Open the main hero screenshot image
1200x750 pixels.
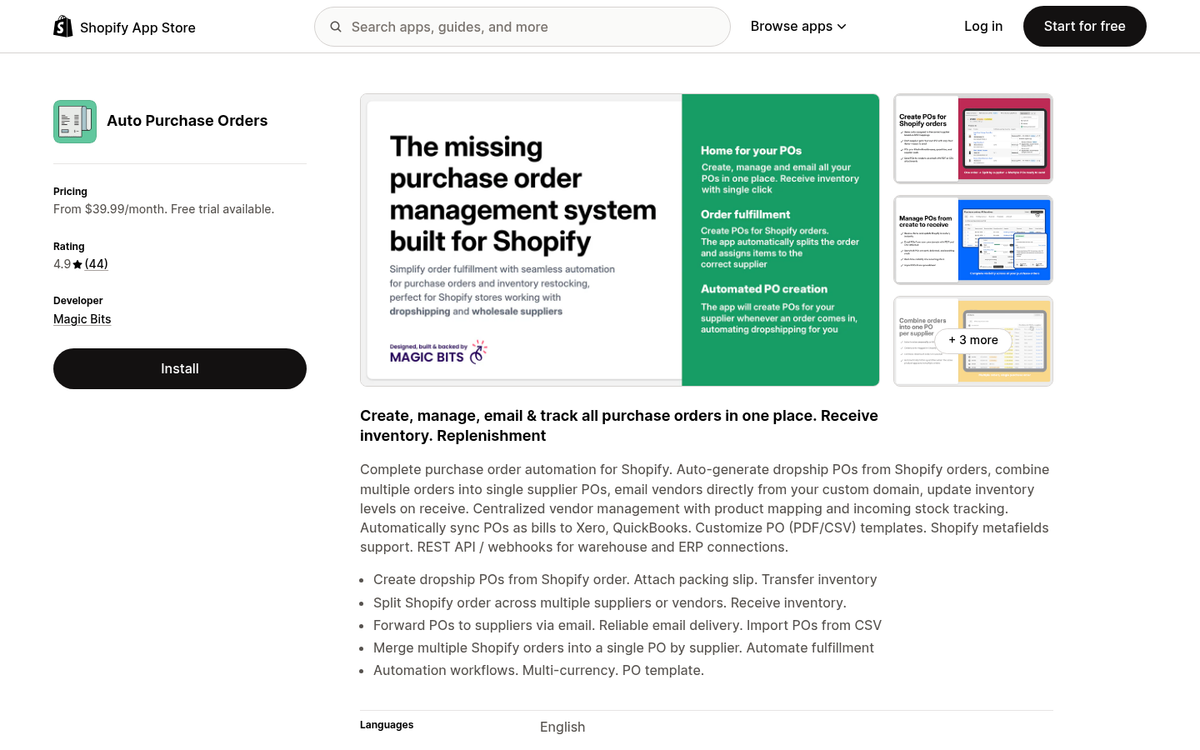click(521, 240)
